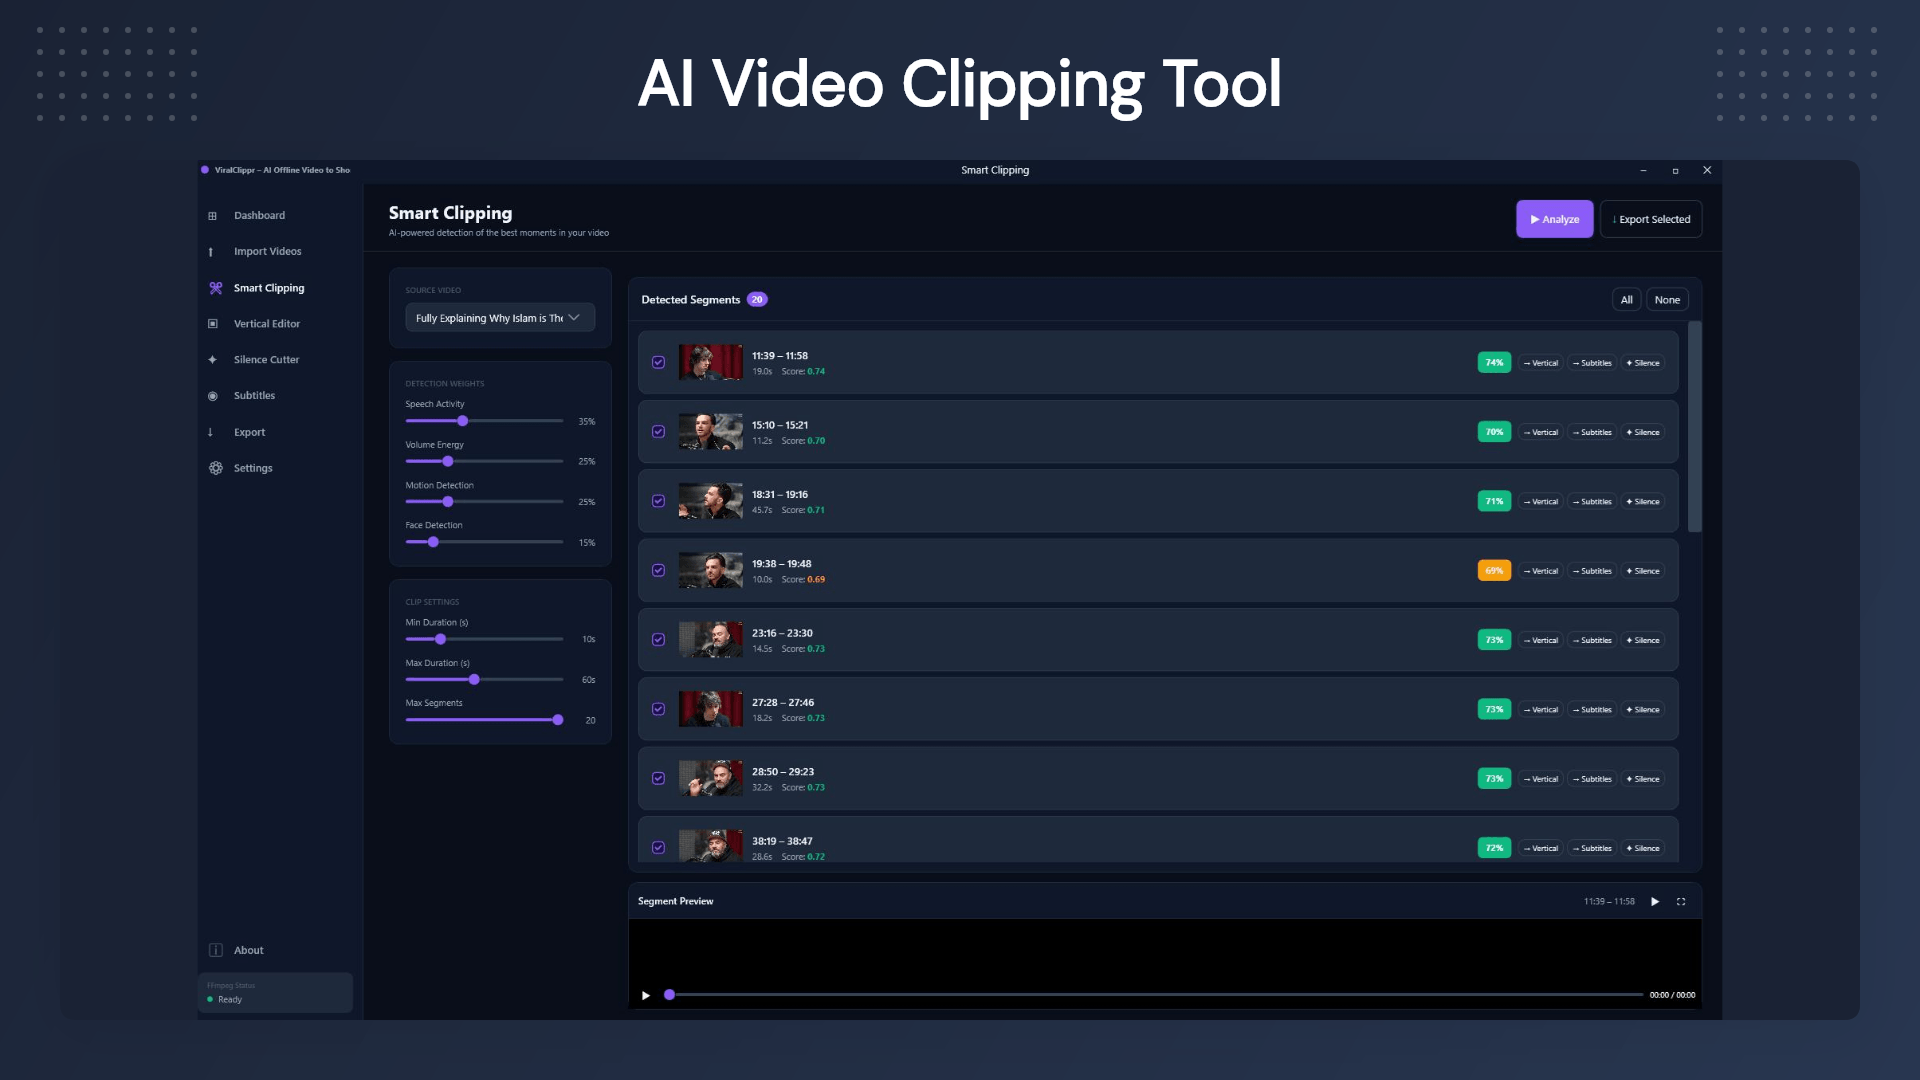Click the Detected Segments list scrollbar
The height and width of the screenshot is (1080, 1920).
click(x=1694, y=427)
